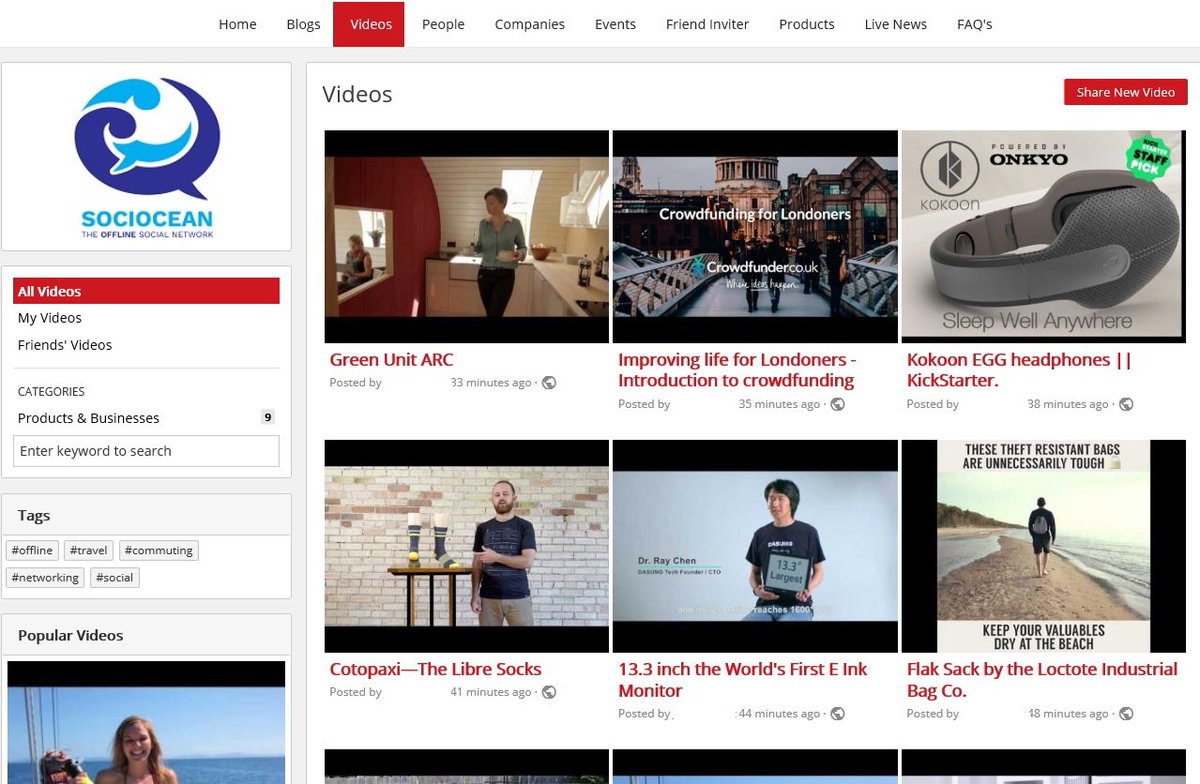Click the Products & Businesses count badge 9
Image resolution: width=1200 pixels, height=784 pixels.
click(267, 417)
